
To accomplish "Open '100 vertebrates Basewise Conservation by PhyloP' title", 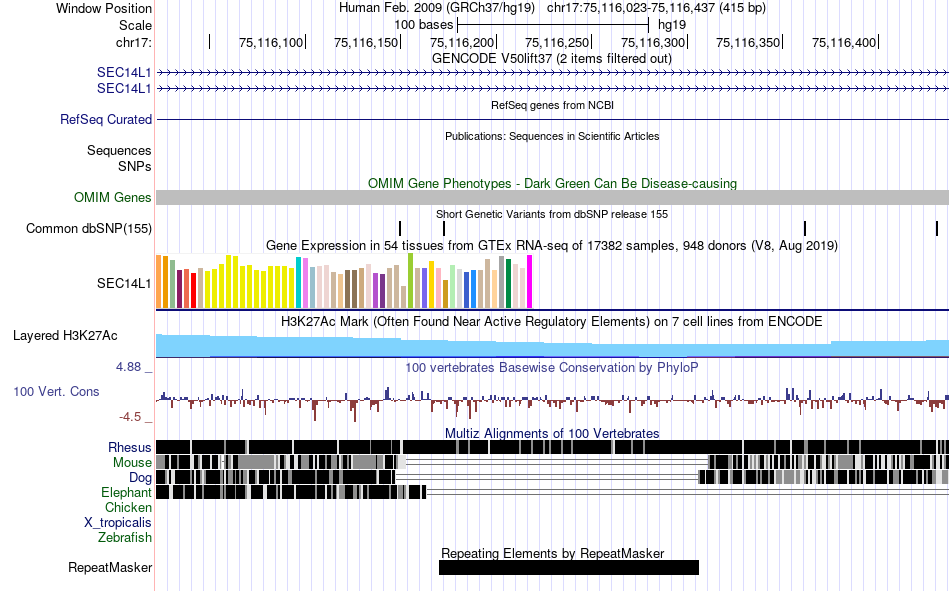I will coord(552,368).
